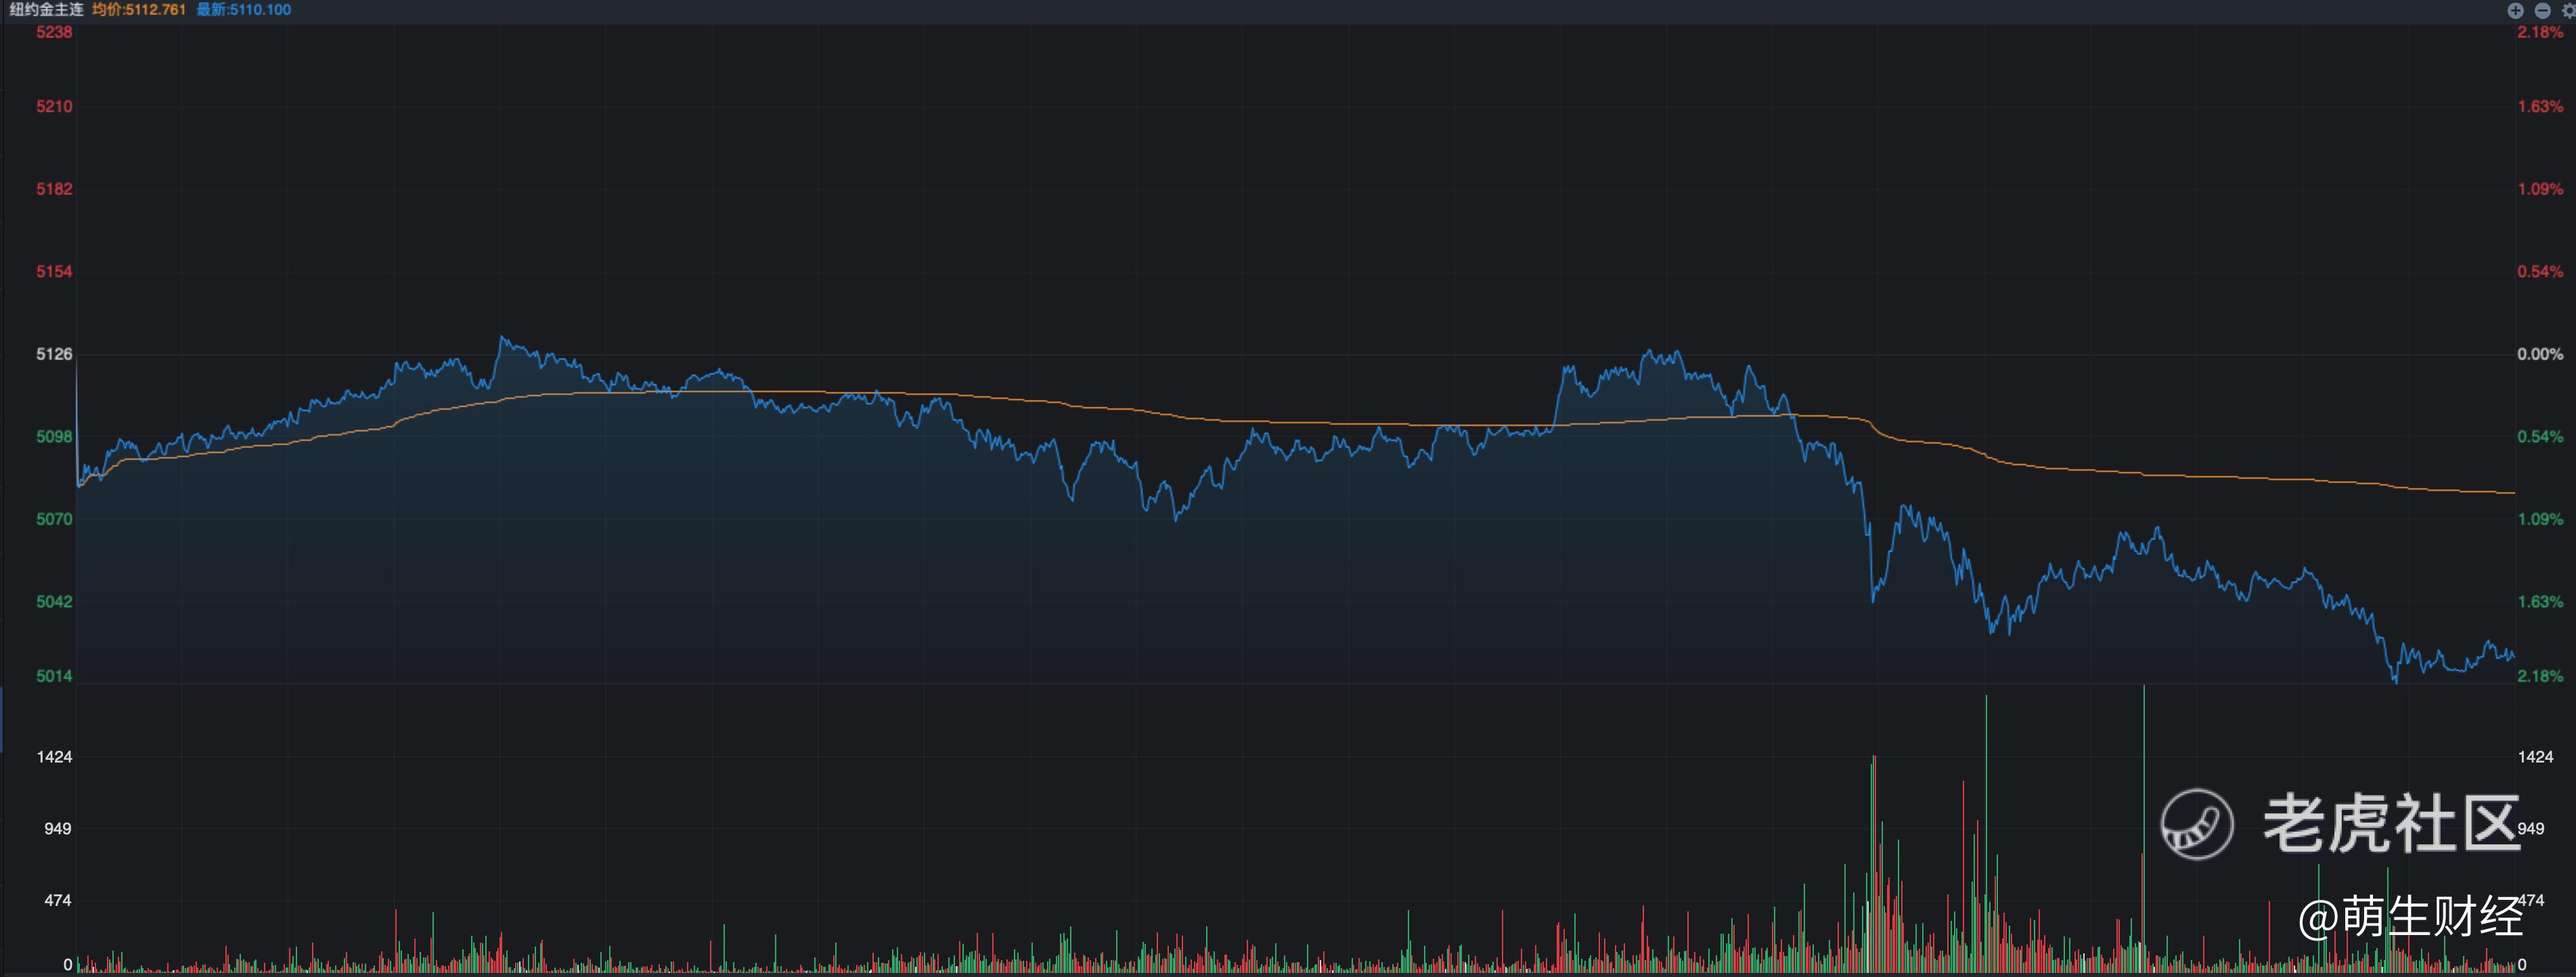Click the 5070 green price axis label
The height and width of the screenshot is (977, 2576).
pos(54,519)
